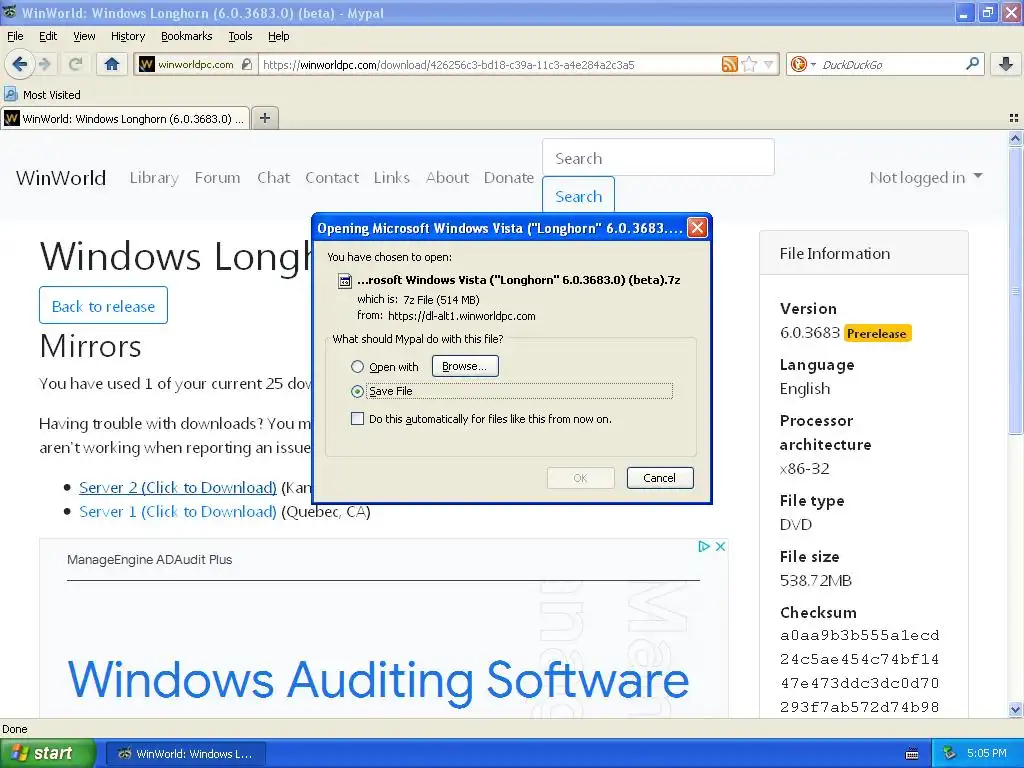Open the View menu
Screen dimensions: 1024x768
[84, 36]
